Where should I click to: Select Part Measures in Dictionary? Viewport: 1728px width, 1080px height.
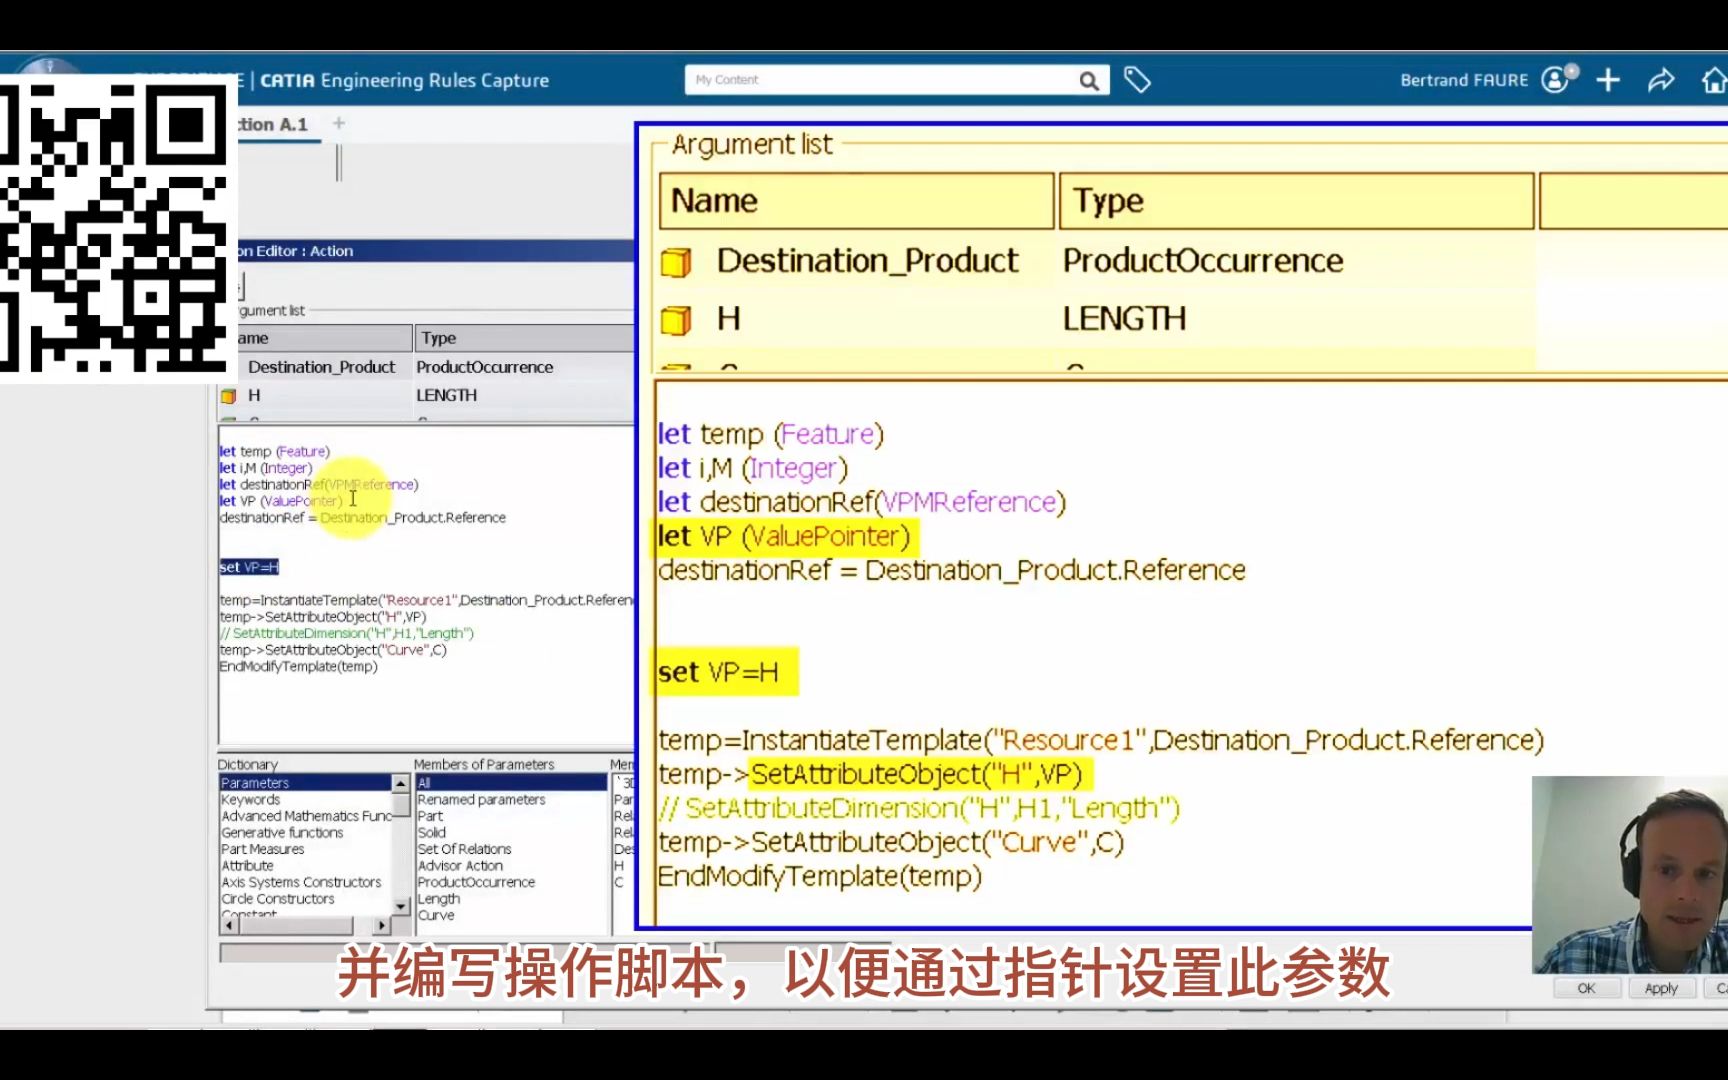click(263, 849)
